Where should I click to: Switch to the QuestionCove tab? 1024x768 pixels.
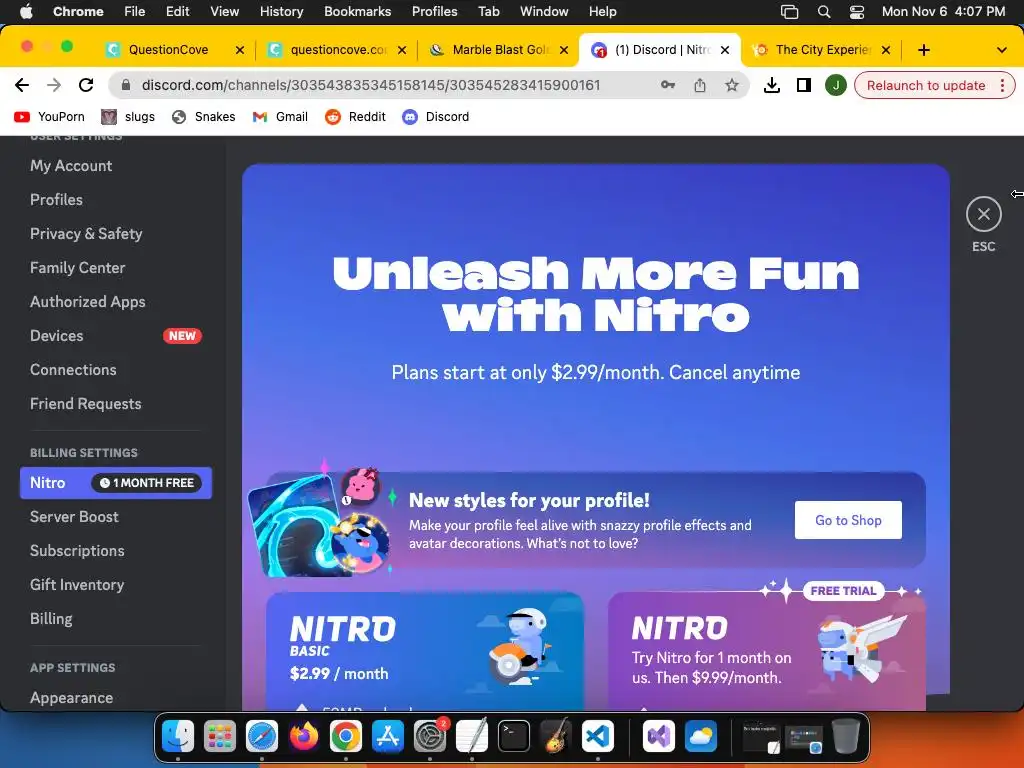(x=168, y=50)
